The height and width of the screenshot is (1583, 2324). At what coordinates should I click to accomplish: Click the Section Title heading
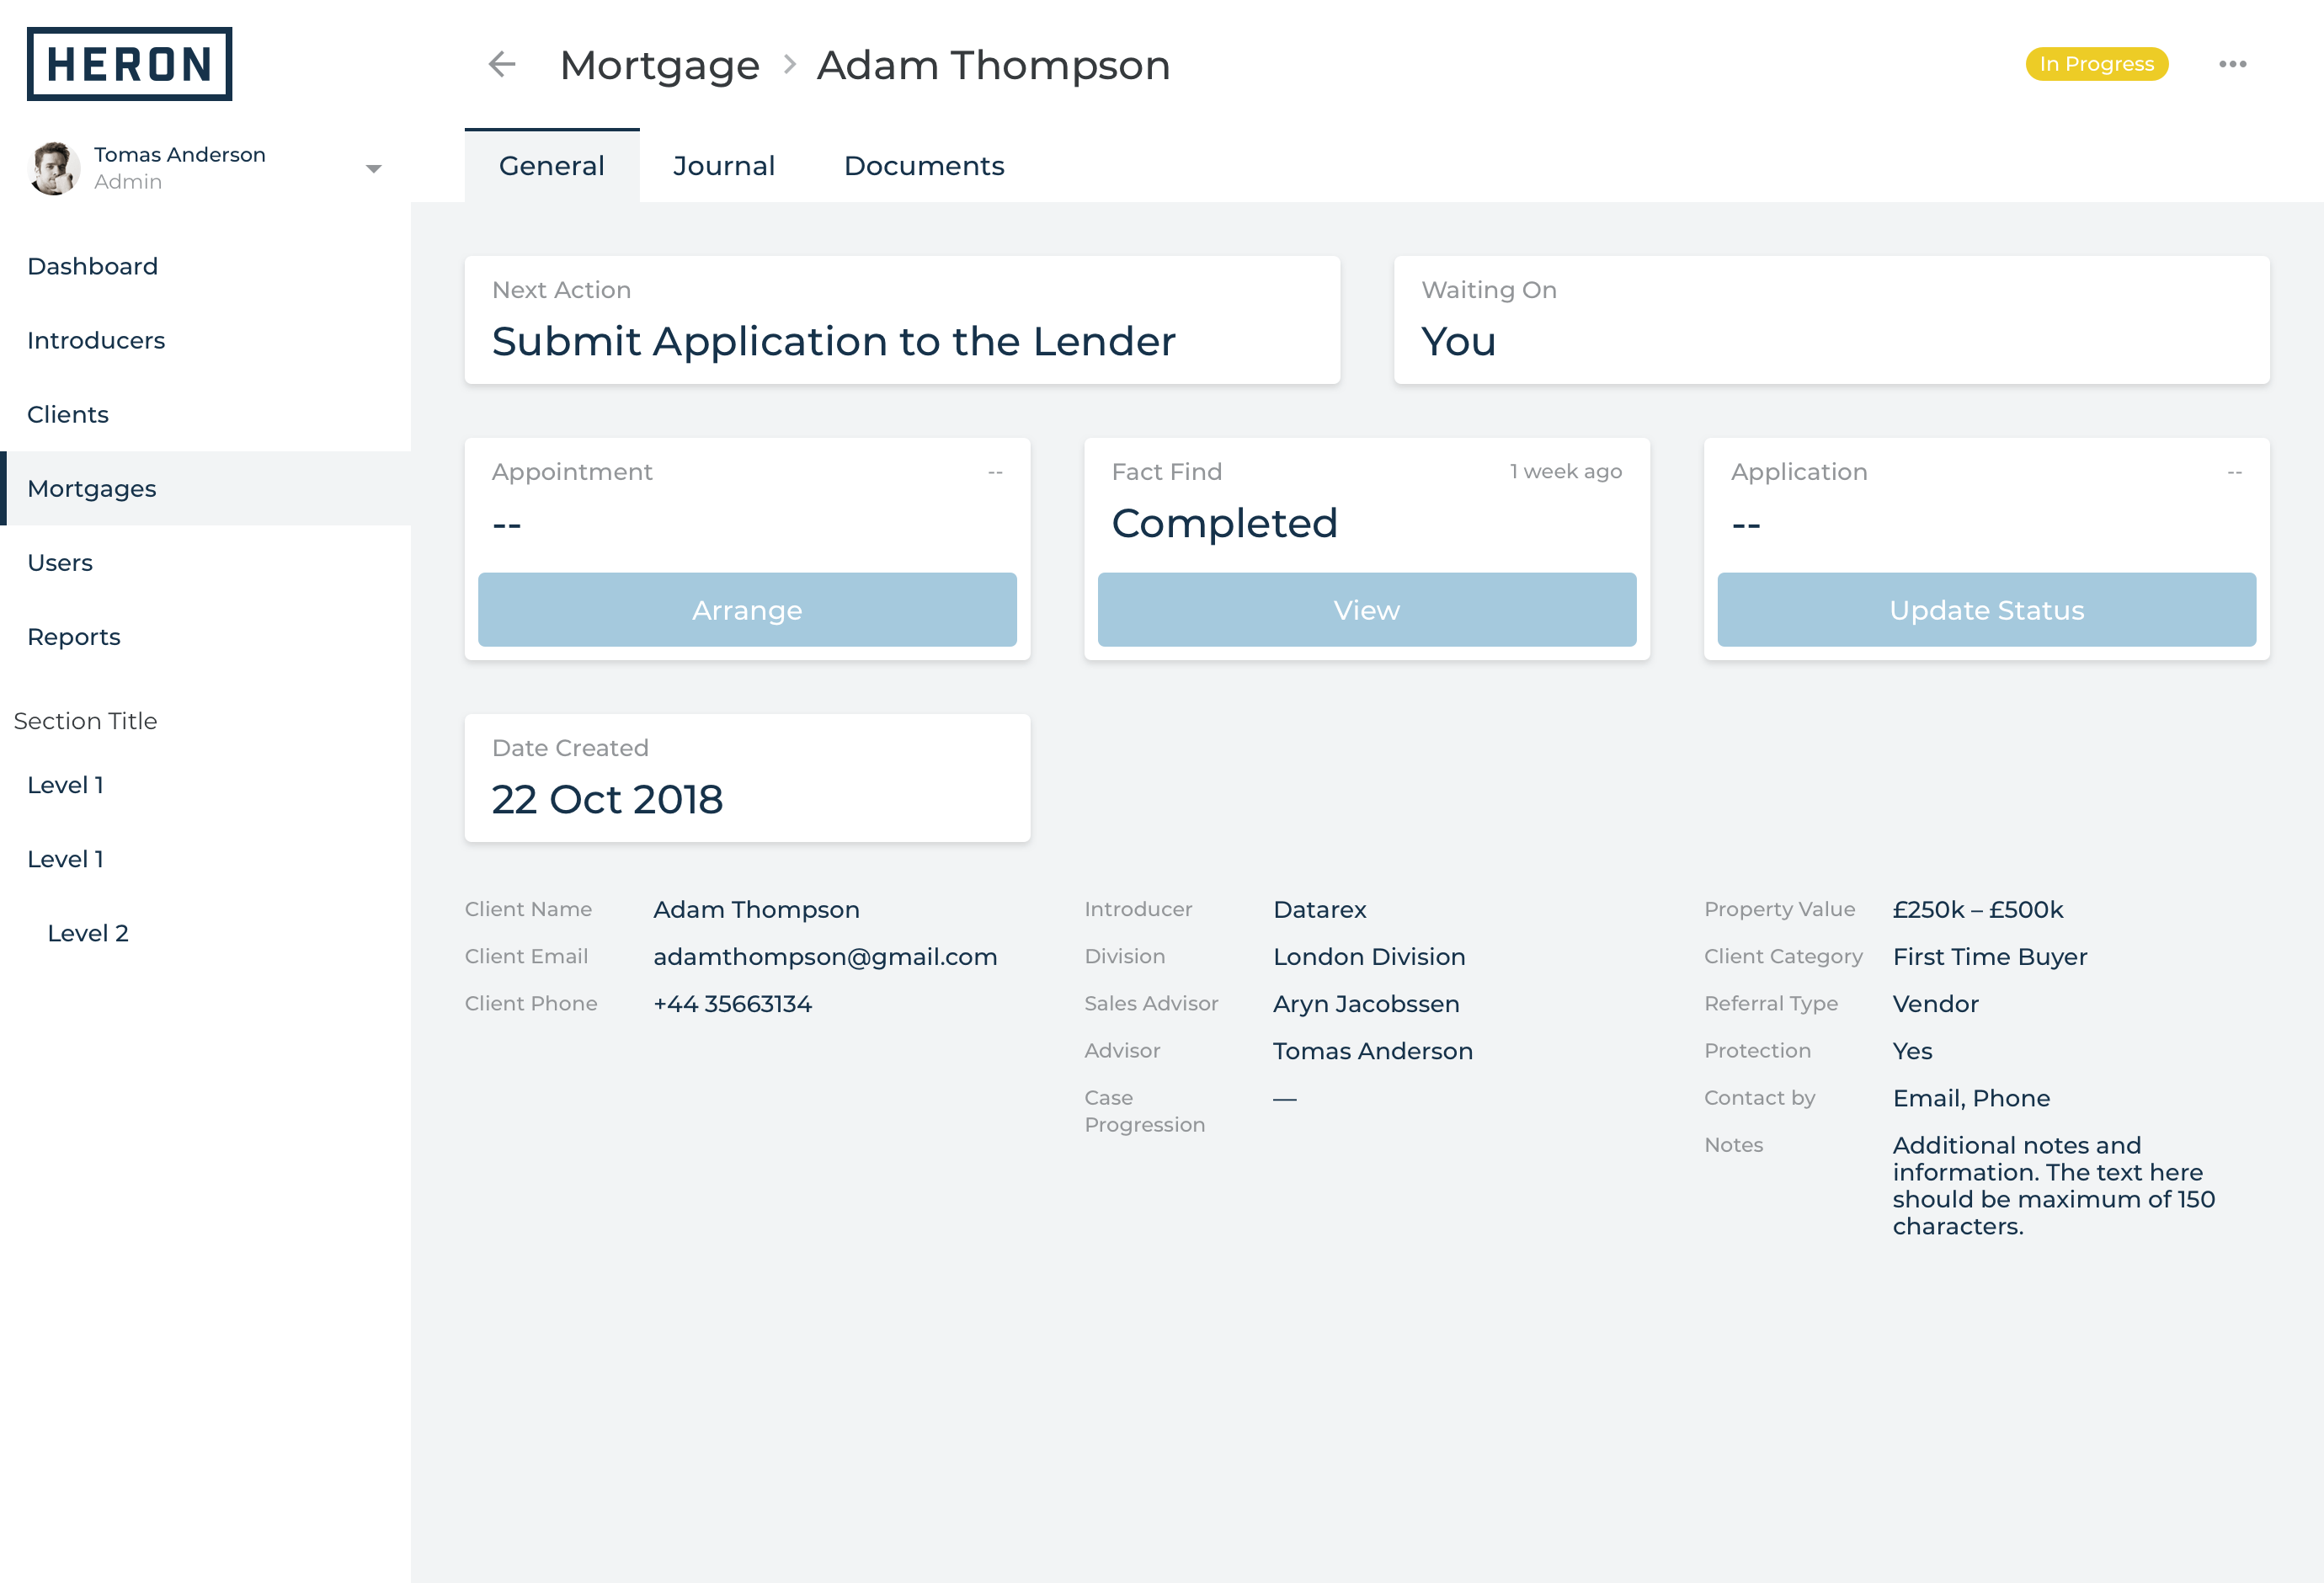coord(85,721)
